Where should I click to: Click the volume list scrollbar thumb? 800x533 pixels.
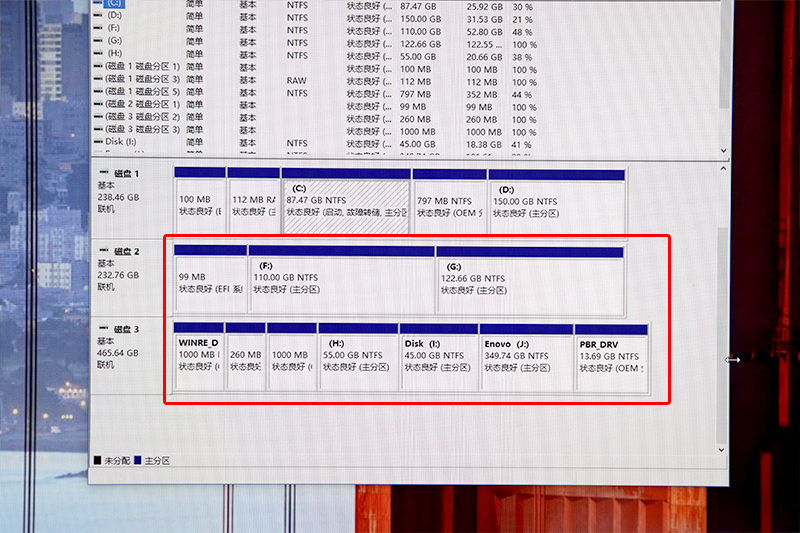pos(723,54)
